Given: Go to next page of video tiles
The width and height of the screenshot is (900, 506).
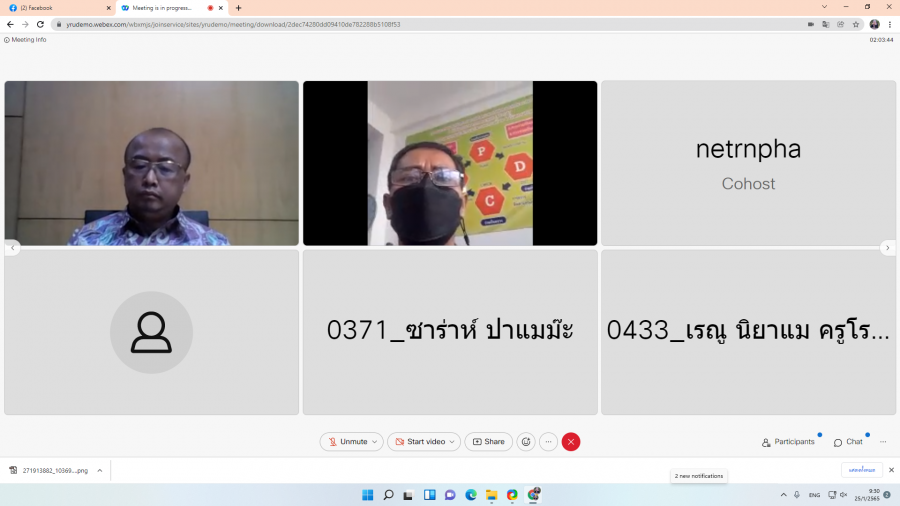Looking at the screenshot, I should (887, 248).
